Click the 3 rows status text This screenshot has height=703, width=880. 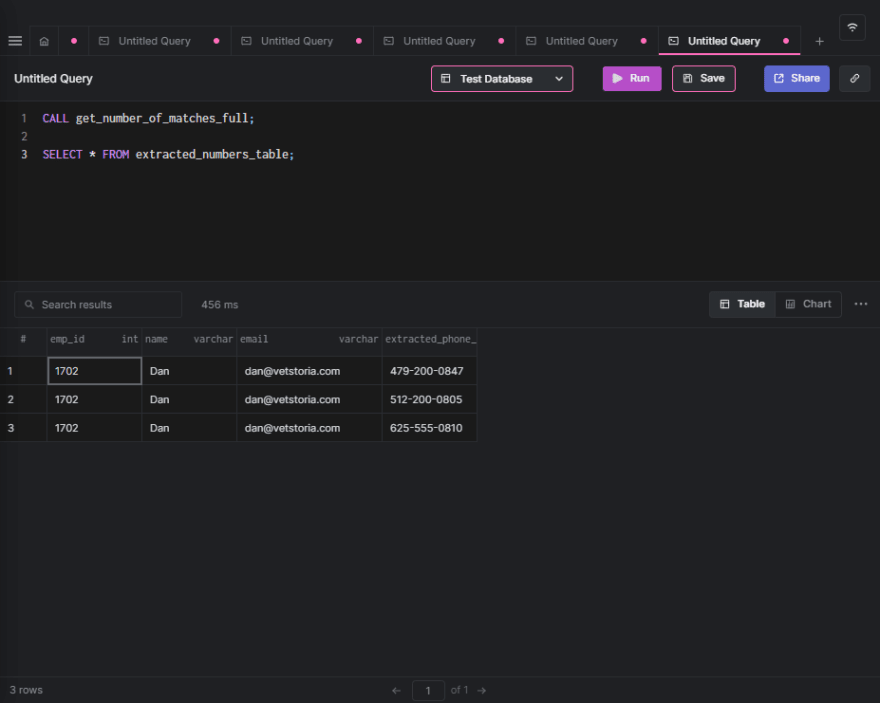pos(26,690)
